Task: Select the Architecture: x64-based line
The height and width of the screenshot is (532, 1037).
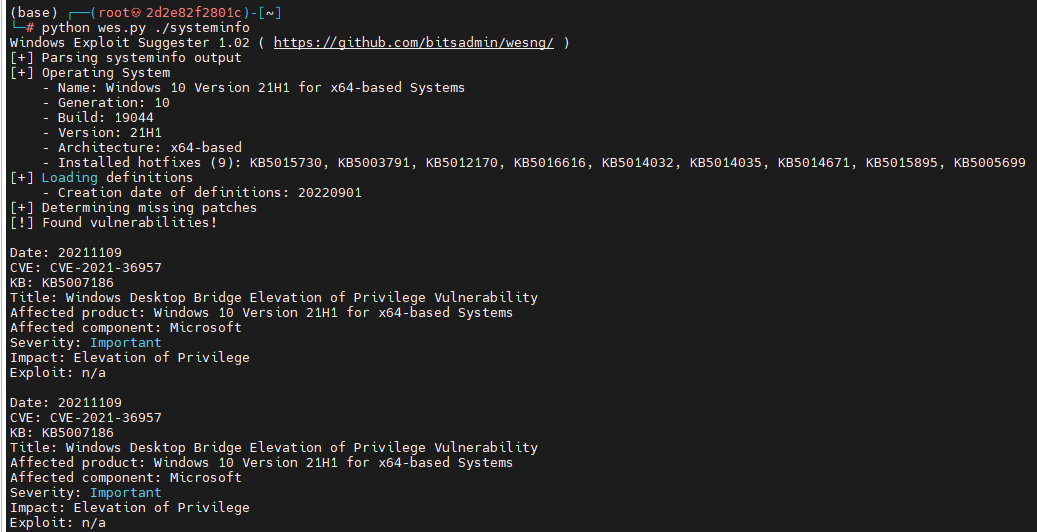Action: pos(149,148)
